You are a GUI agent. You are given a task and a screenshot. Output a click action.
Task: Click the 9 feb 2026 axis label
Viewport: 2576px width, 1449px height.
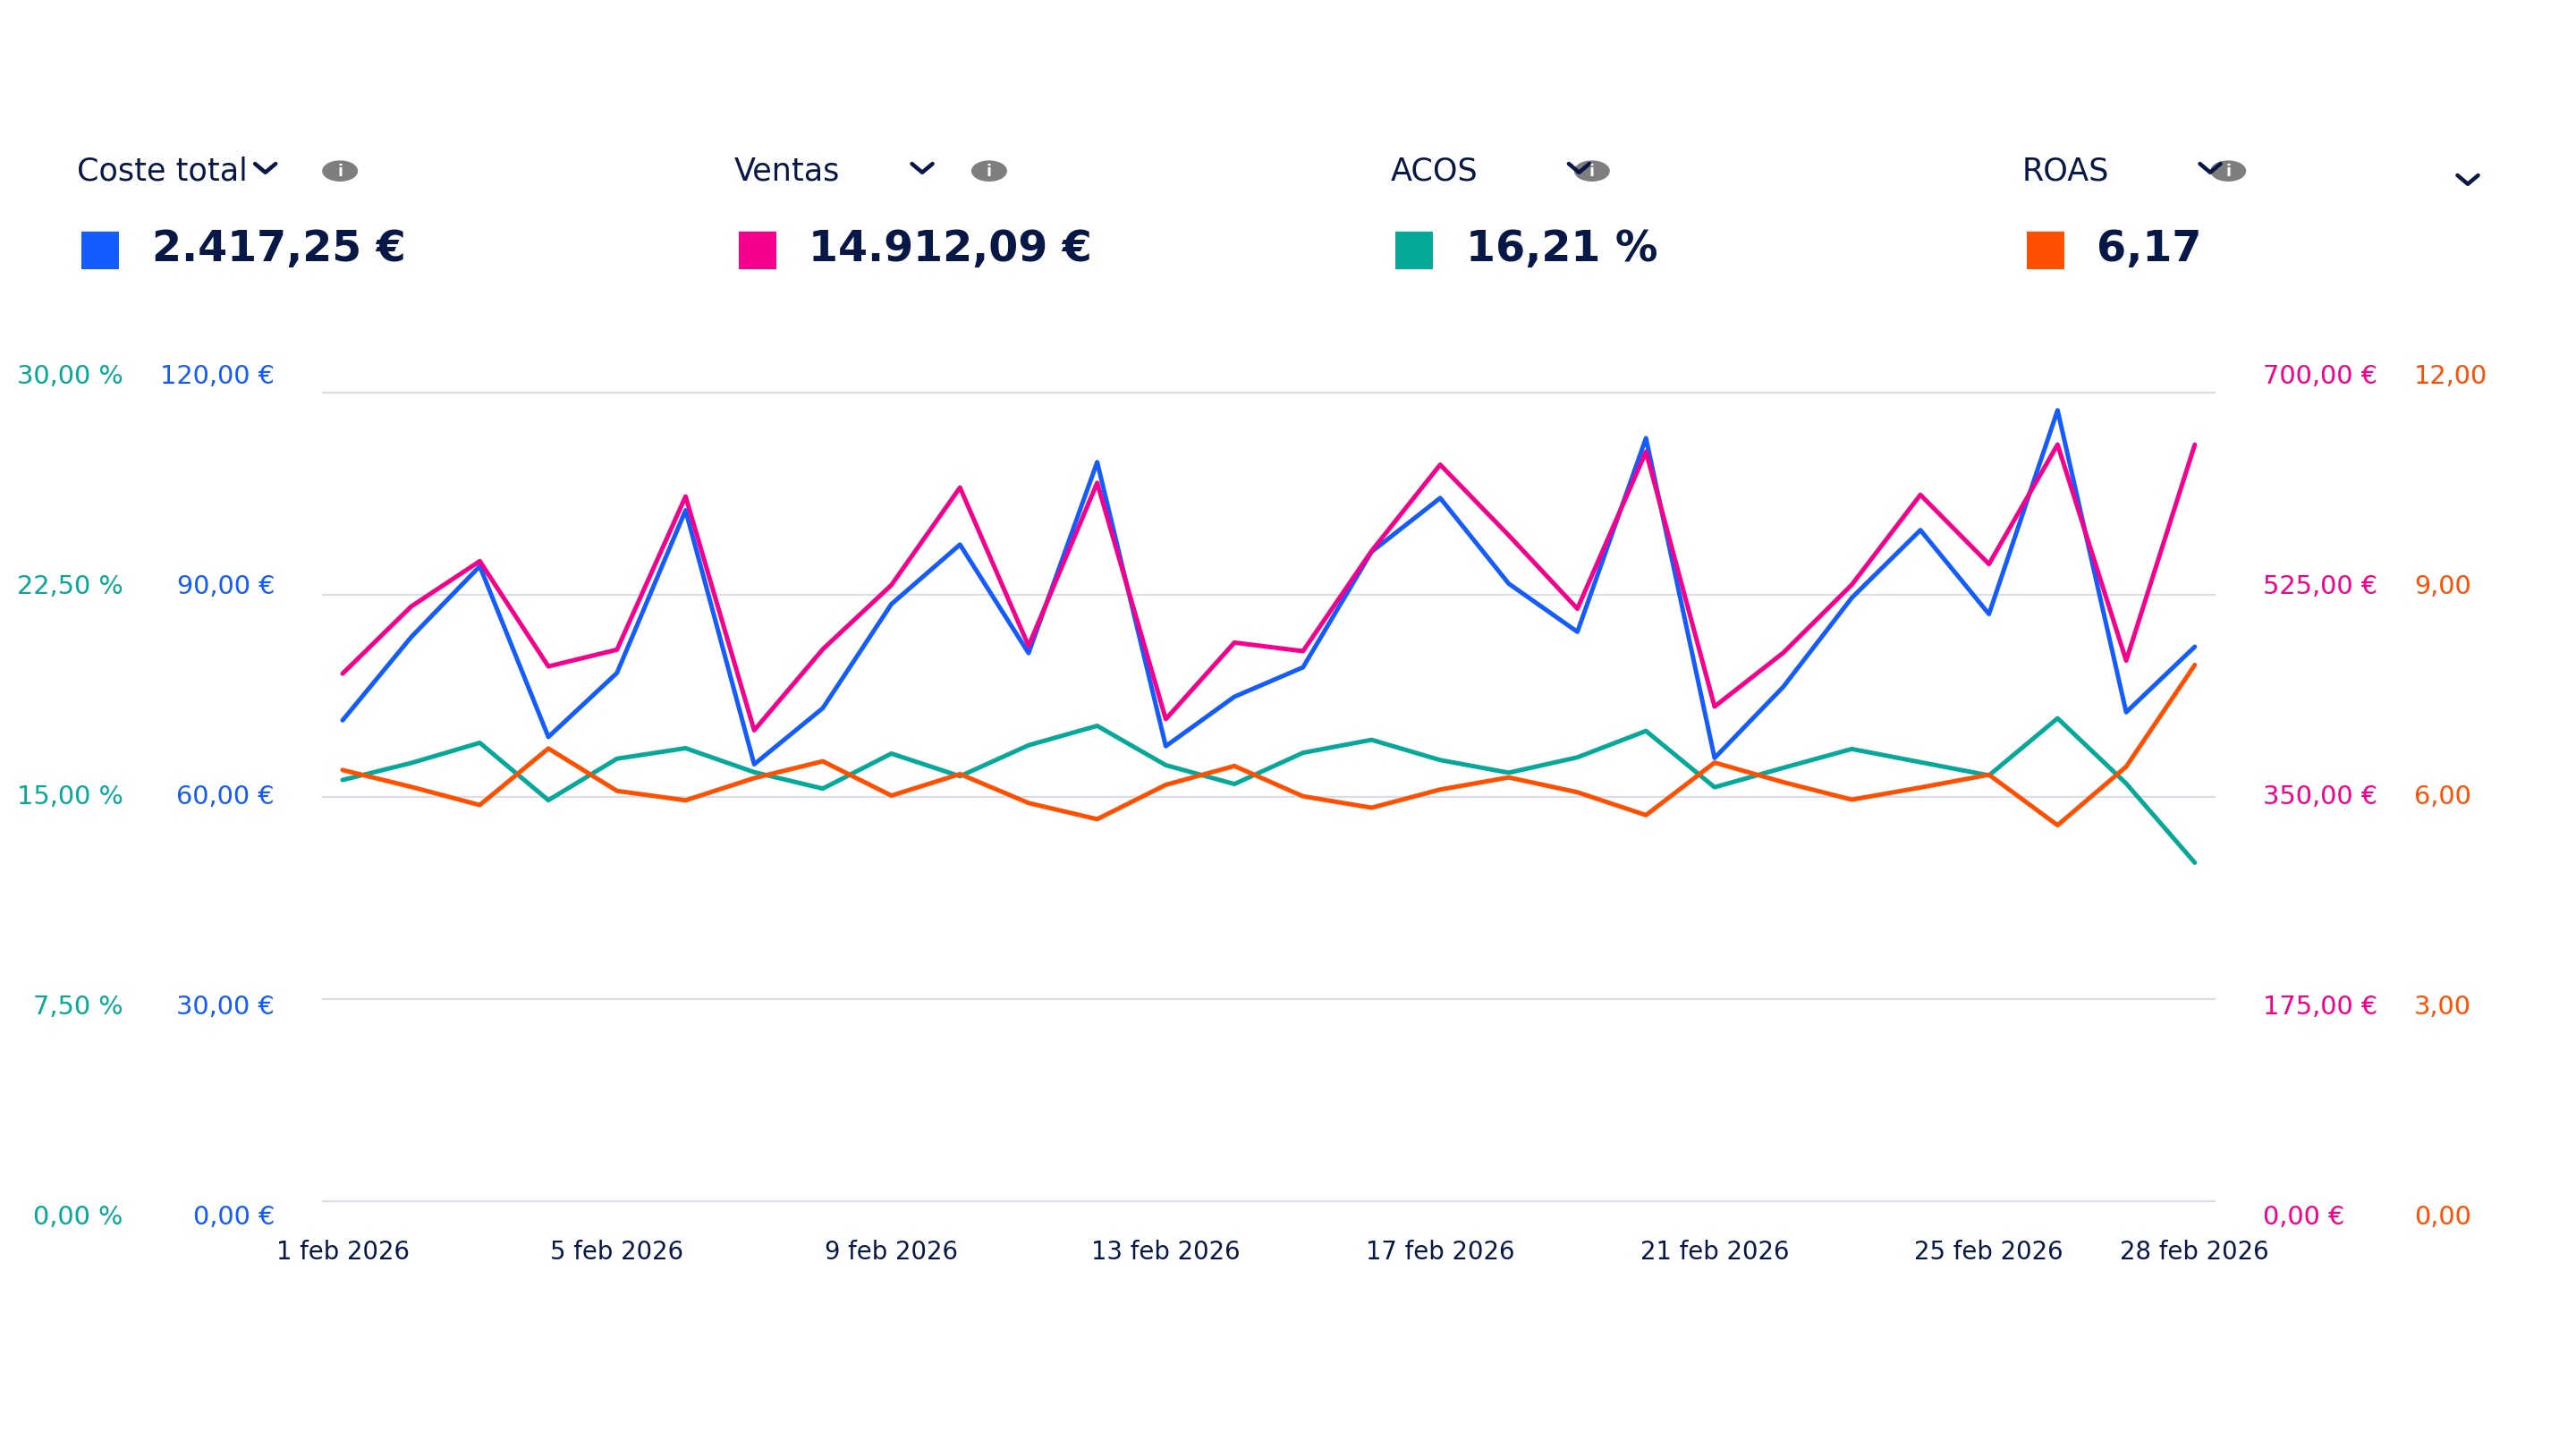[x=891, y=1251]
